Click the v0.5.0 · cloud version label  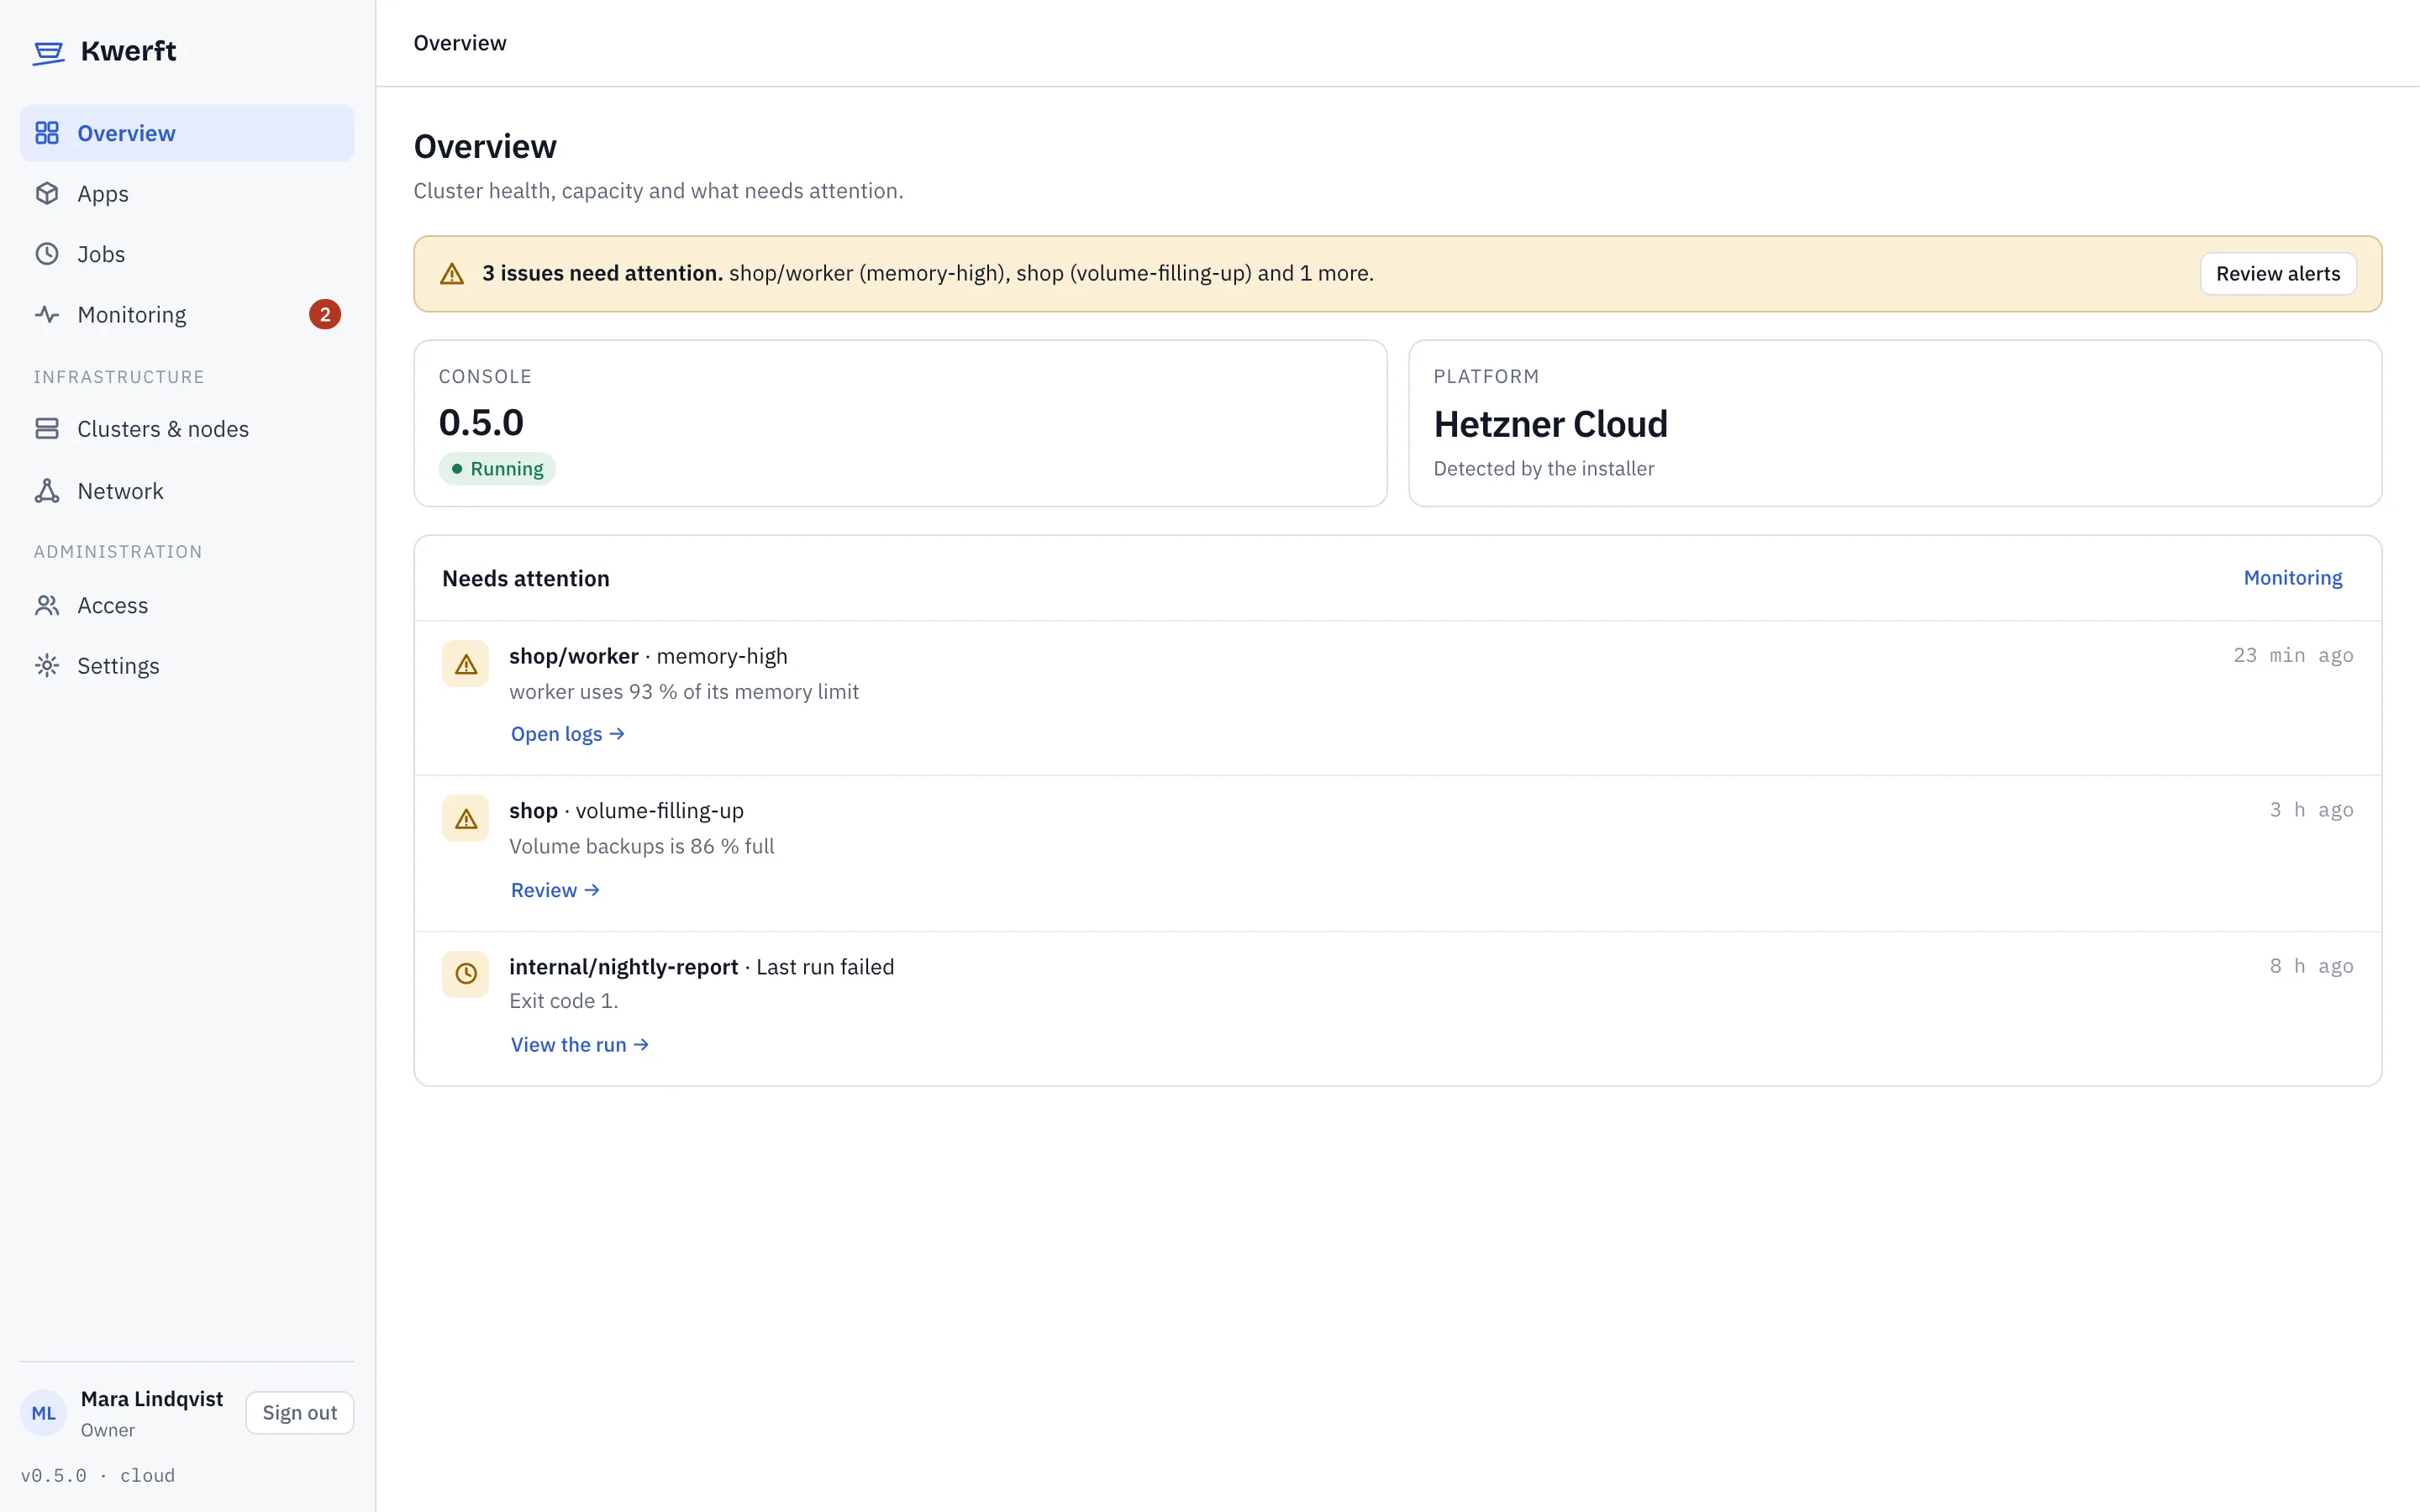(98, 1475)
